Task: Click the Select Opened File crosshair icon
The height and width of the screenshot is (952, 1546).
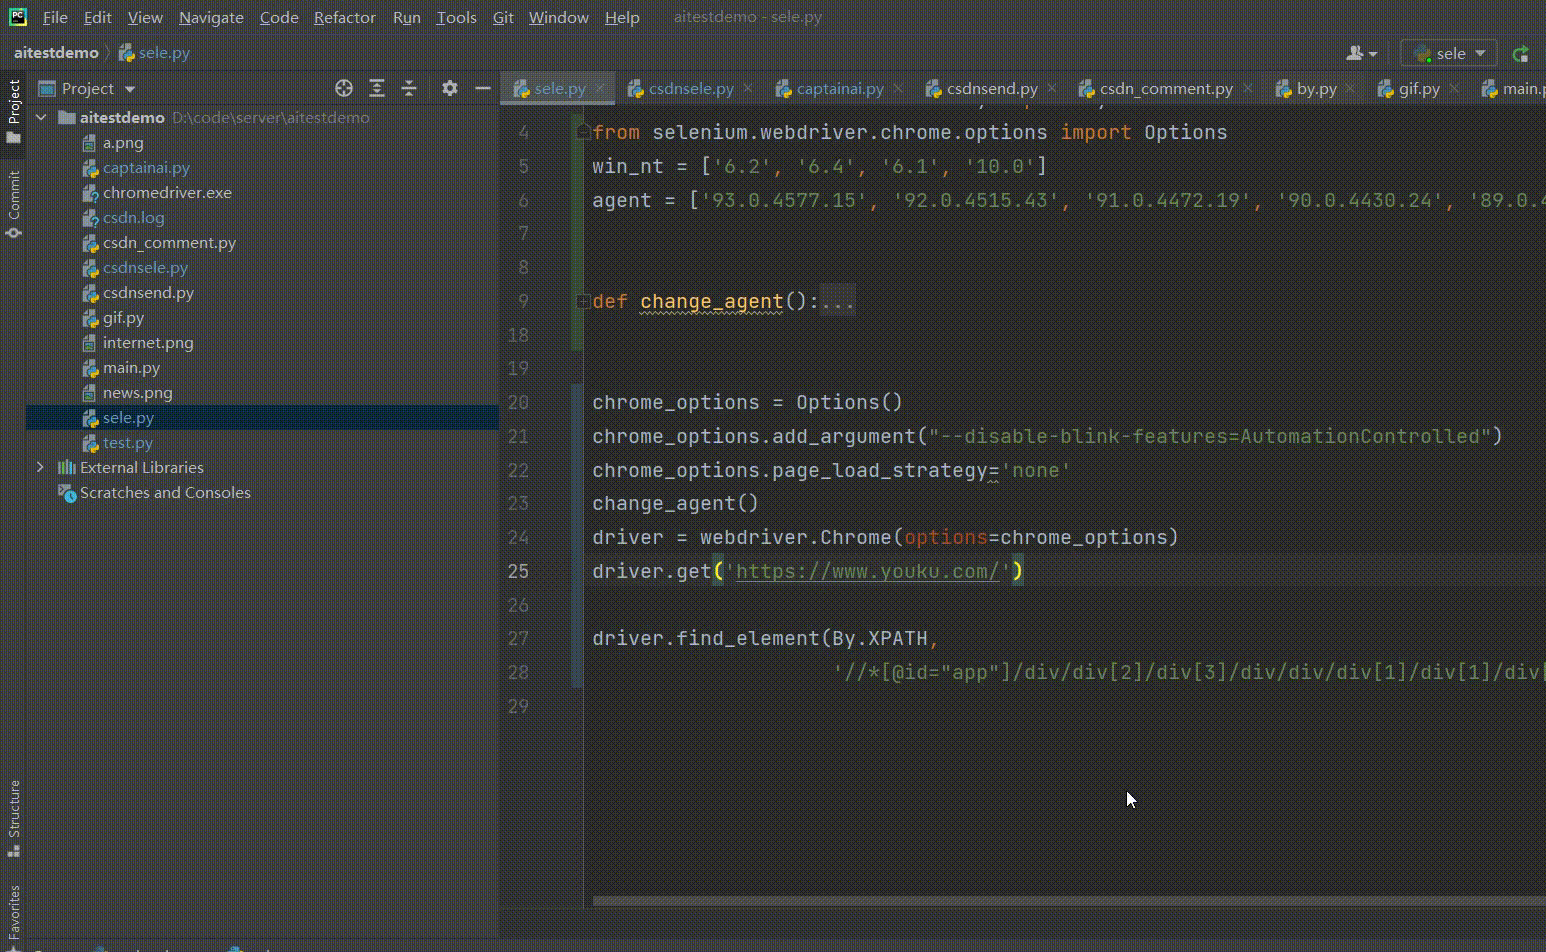Action: [344, 88]
